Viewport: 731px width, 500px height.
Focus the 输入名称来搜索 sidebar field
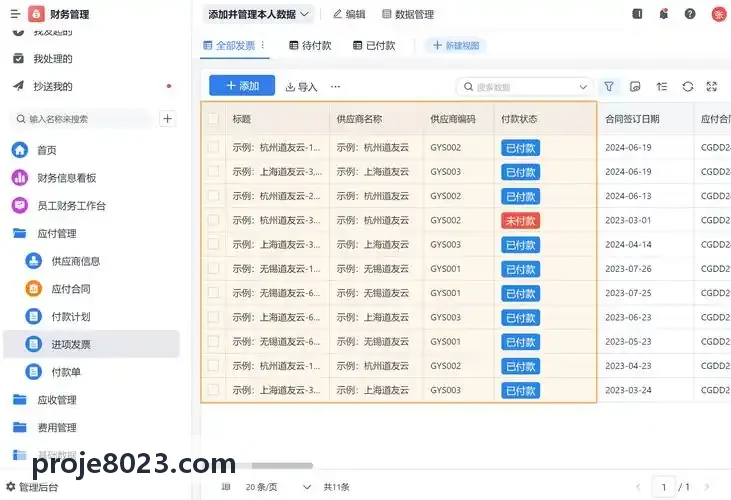click(82, 119)
